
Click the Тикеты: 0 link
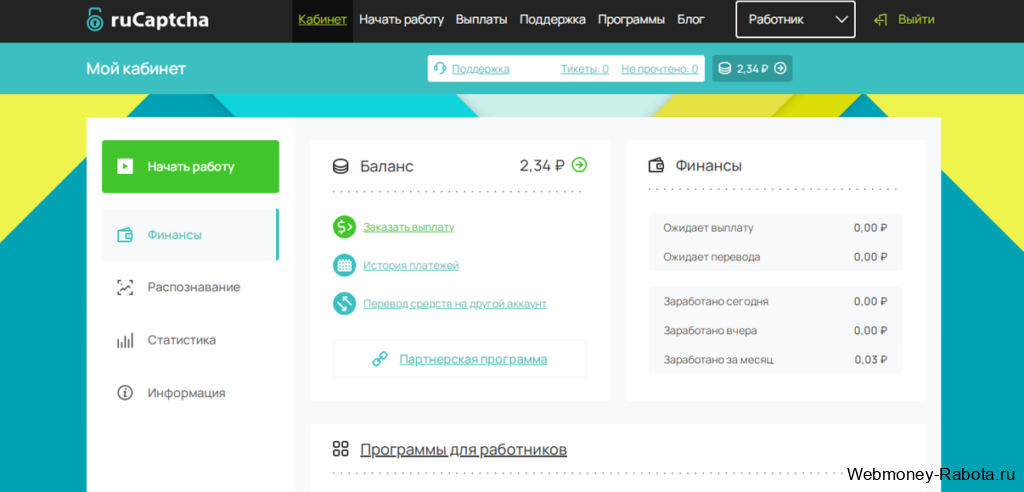pos(584,69)
